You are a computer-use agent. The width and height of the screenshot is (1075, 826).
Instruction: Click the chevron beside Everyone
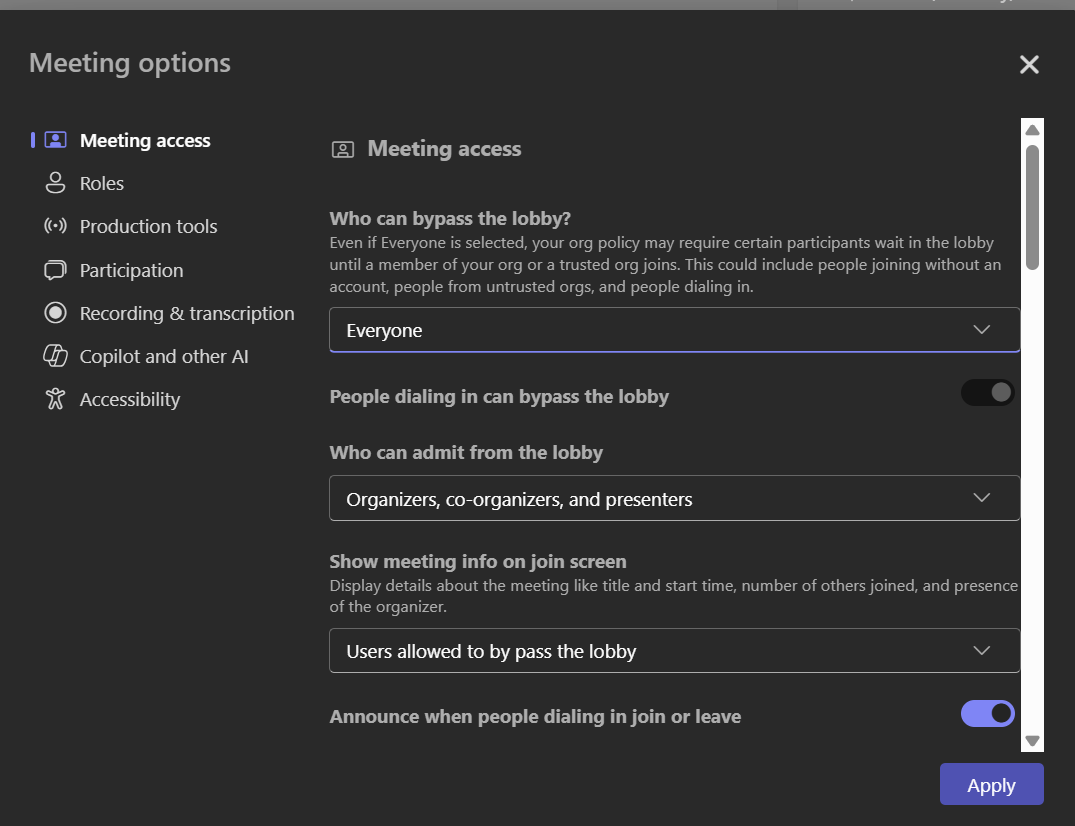coord(982,330)
